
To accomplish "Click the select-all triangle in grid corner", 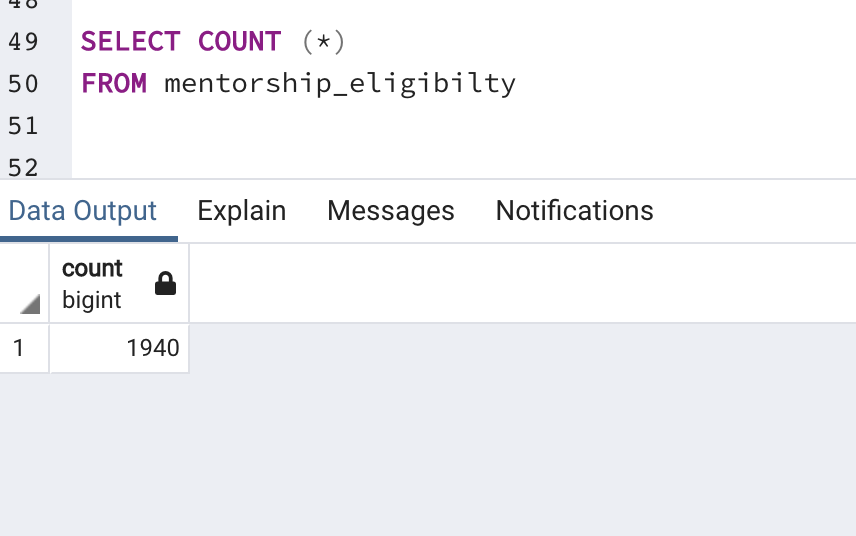I will point(30,304).
